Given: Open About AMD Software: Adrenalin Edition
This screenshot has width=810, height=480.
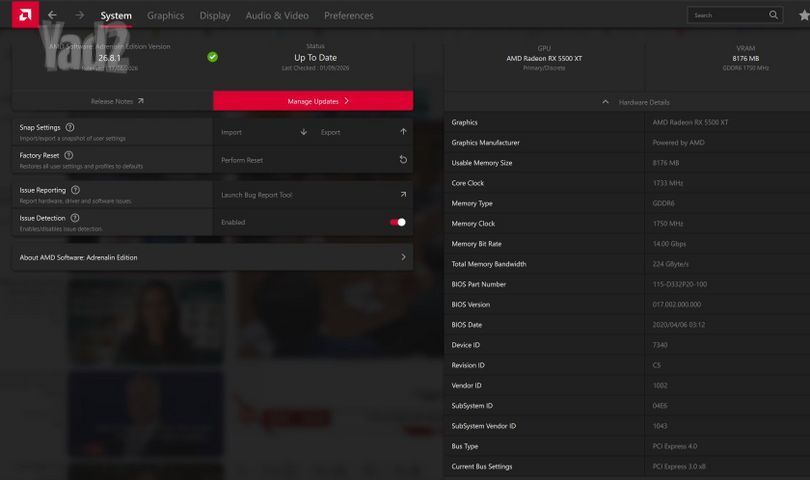Looking at the screenshot, I should click(x=212, y=257).
